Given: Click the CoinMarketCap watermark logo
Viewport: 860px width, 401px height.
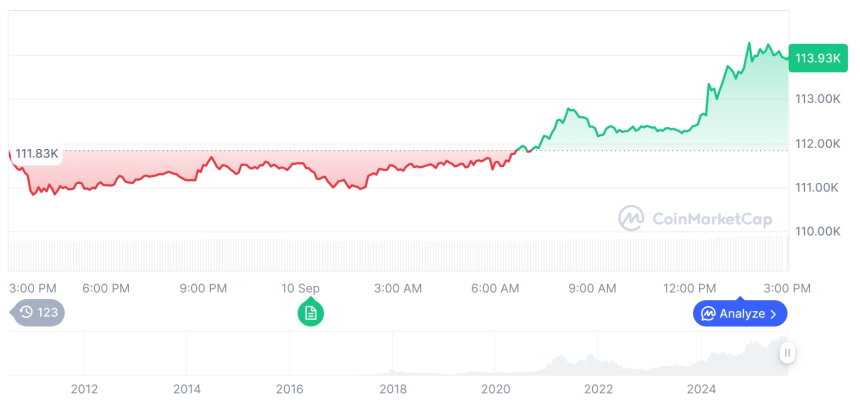Looking at the screenshot, I should point(695,217).
